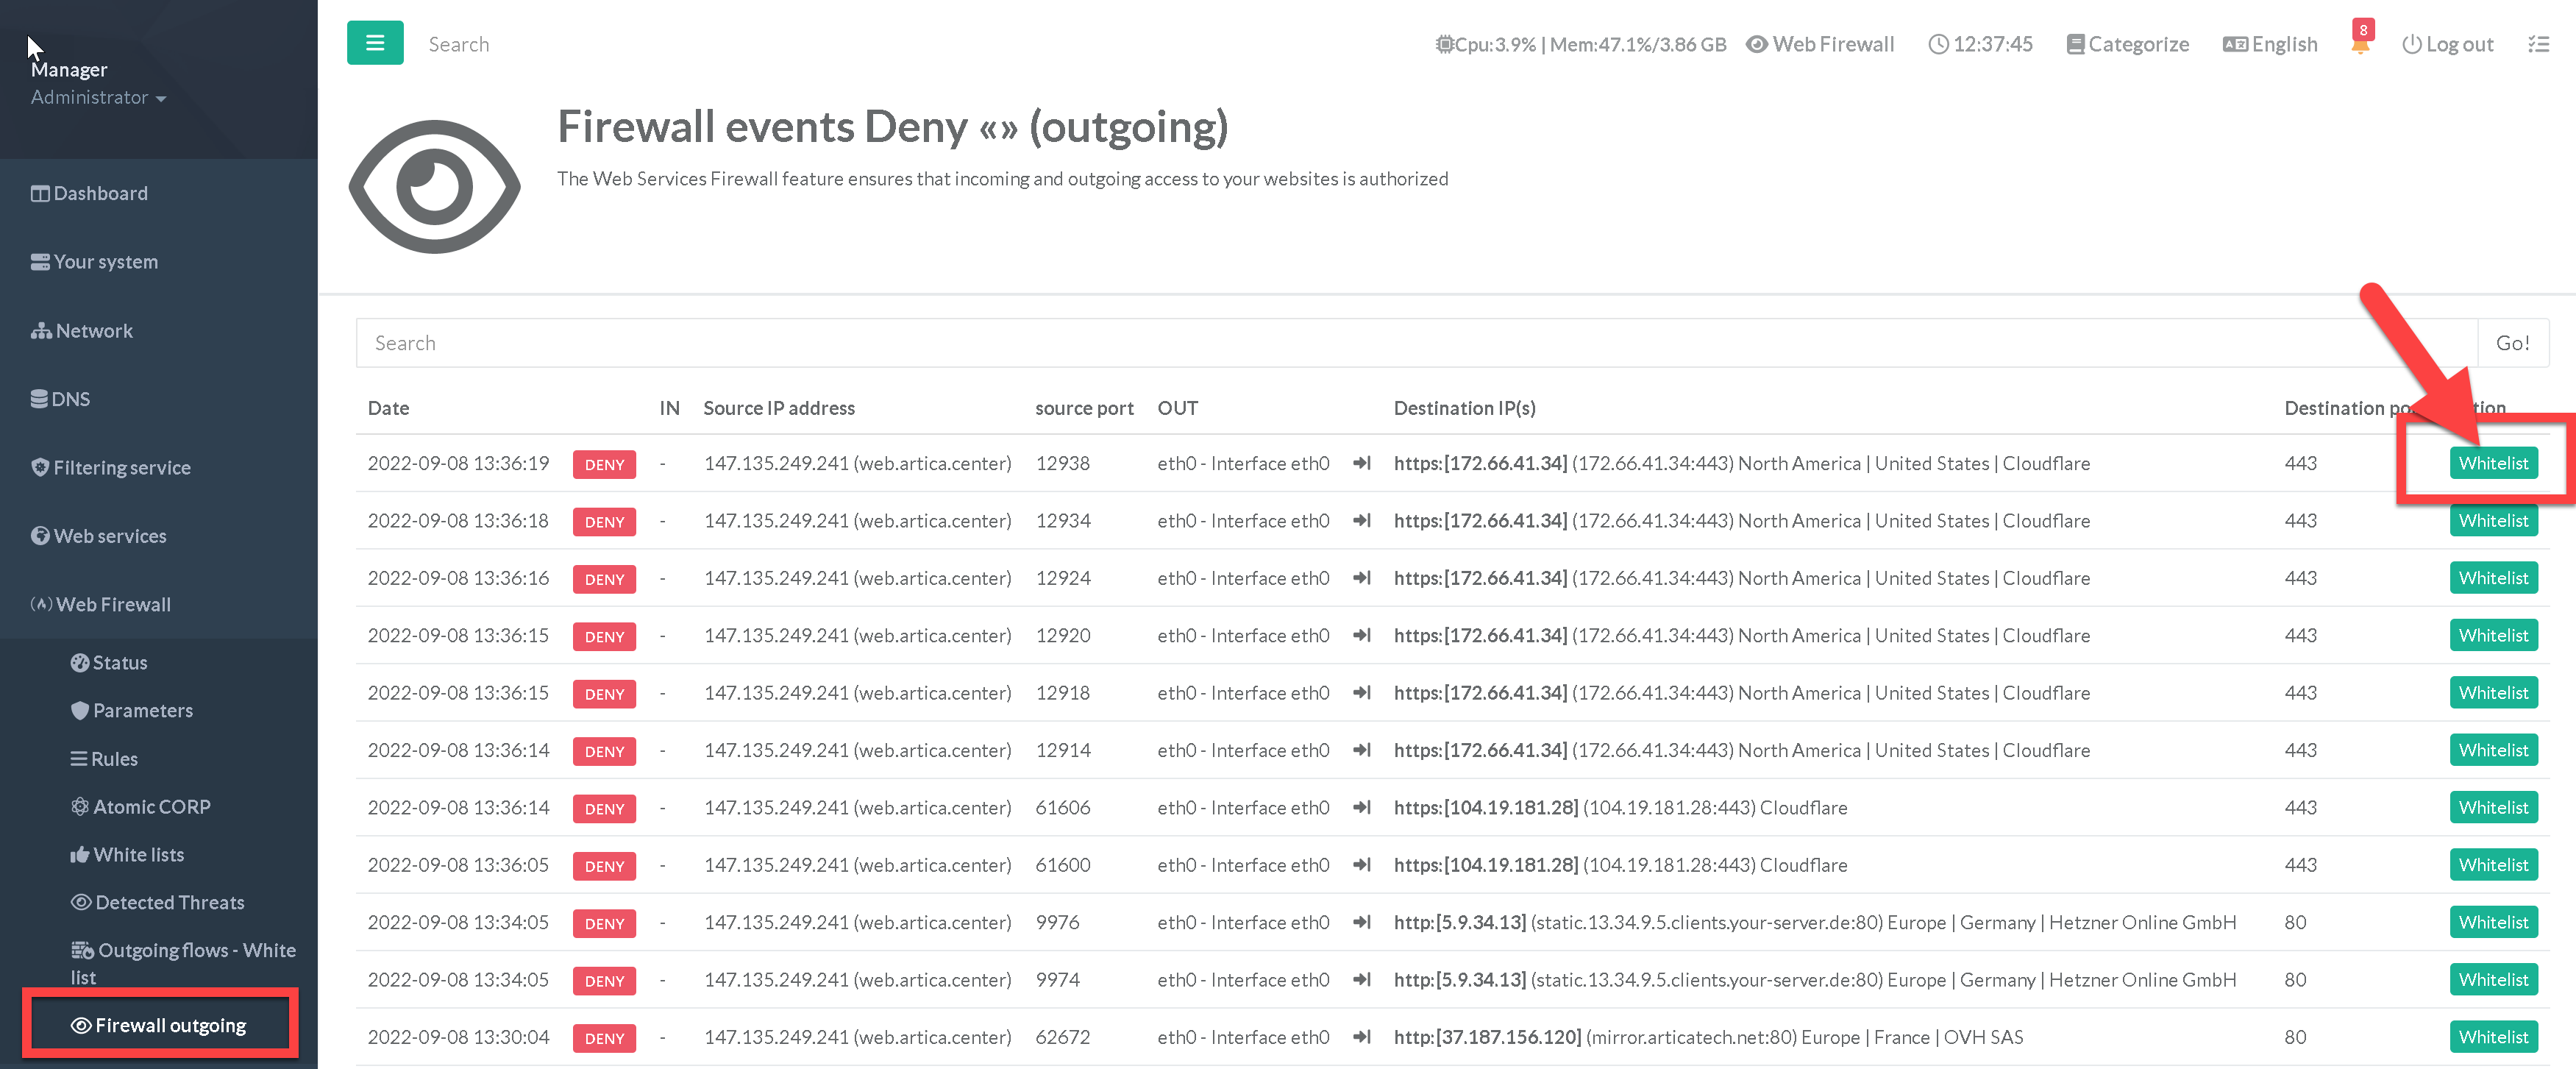Click the Categorize book icon
The image size is (2576, 1069).
pyautogui.click(x=2075, y=44)
